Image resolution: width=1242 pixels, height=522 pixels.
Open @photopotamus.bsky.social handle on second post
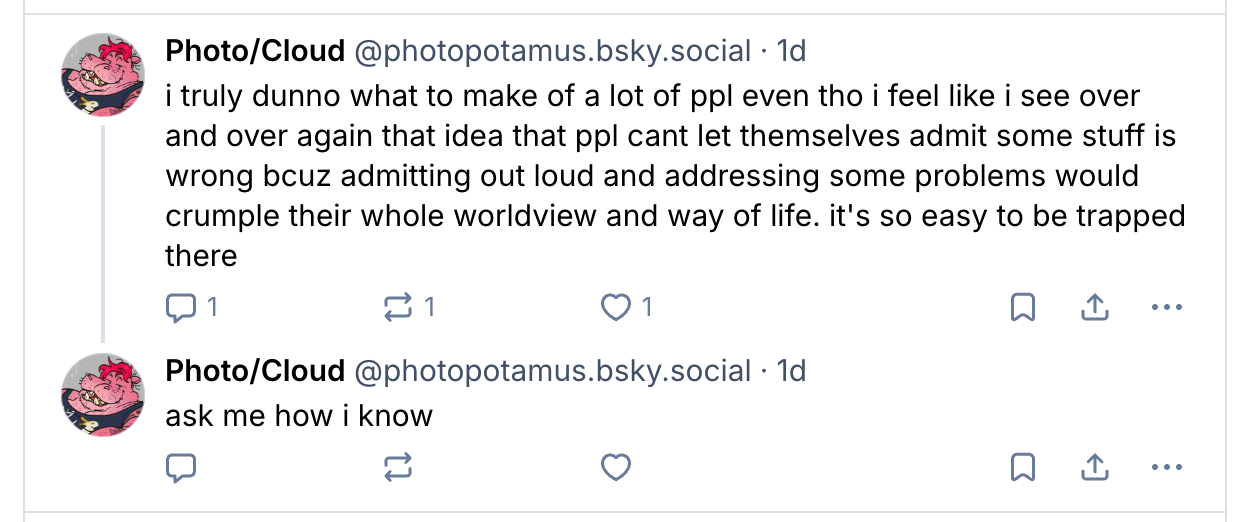553,371
